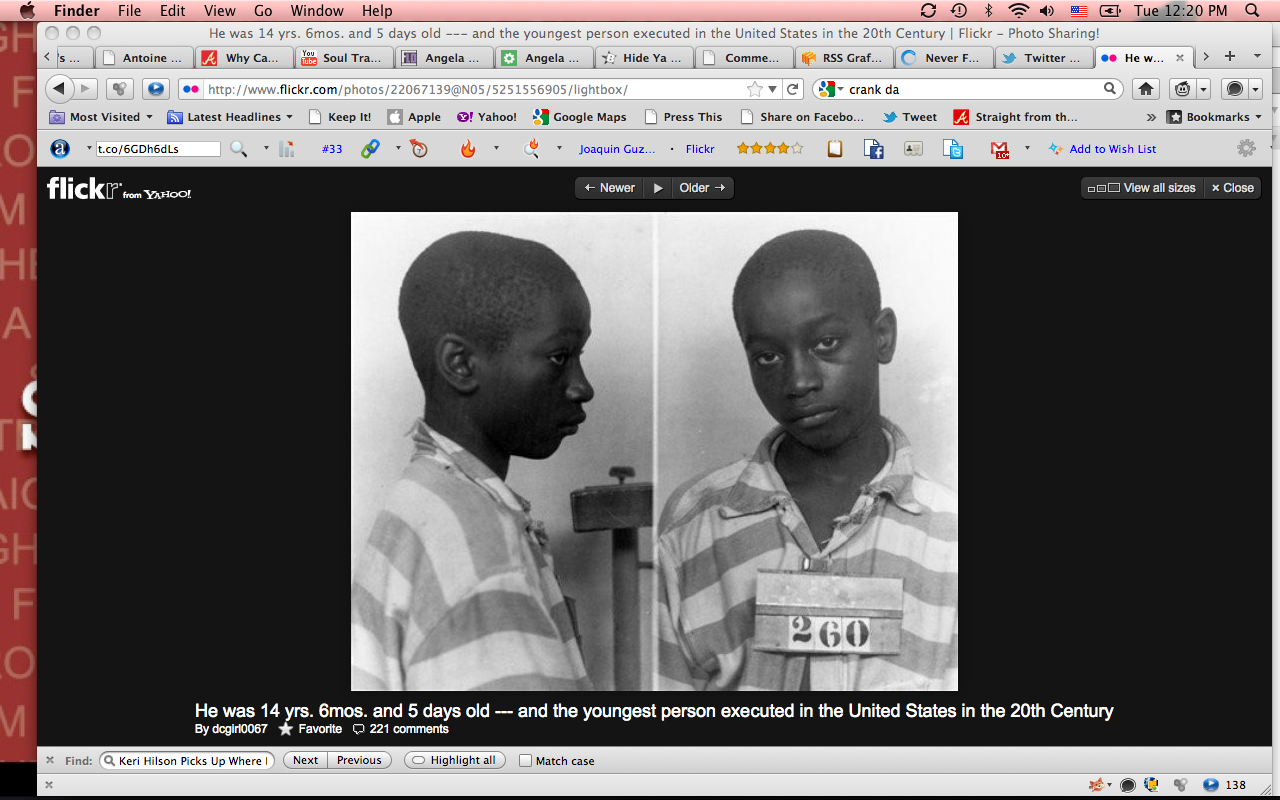1280x800 pixels.
Task: Open the Gmail icon in the toolbar
Action: point(999,149)
